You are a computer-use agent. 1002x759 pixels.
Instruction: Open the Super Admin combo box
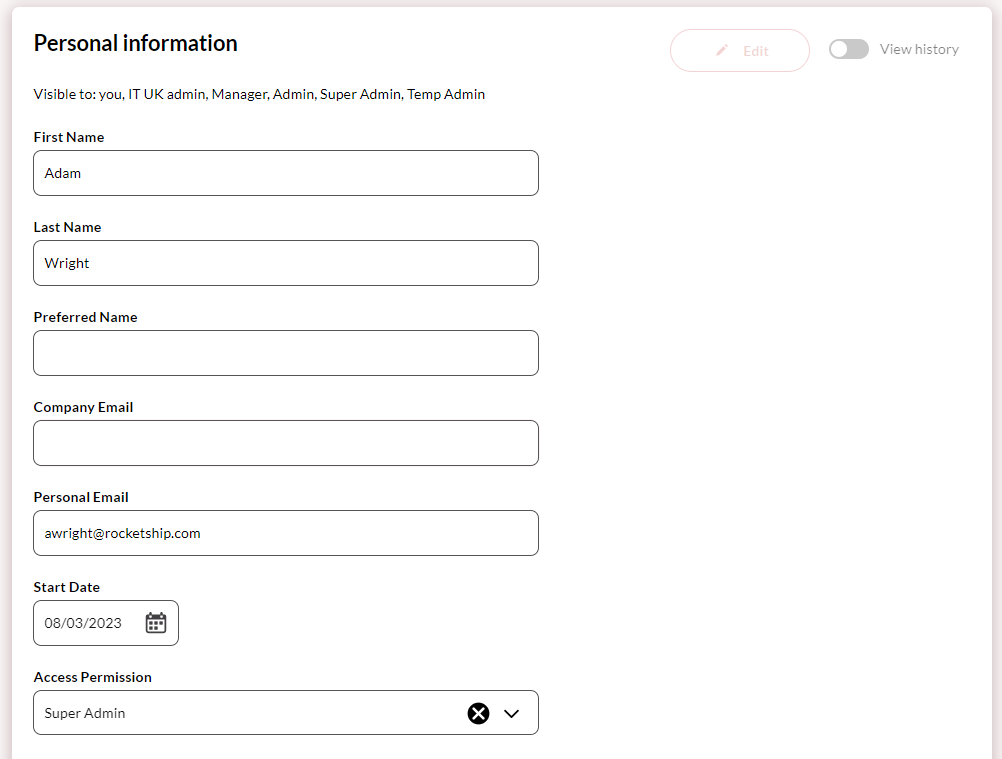pyautogui.click(x=250, y=713)
